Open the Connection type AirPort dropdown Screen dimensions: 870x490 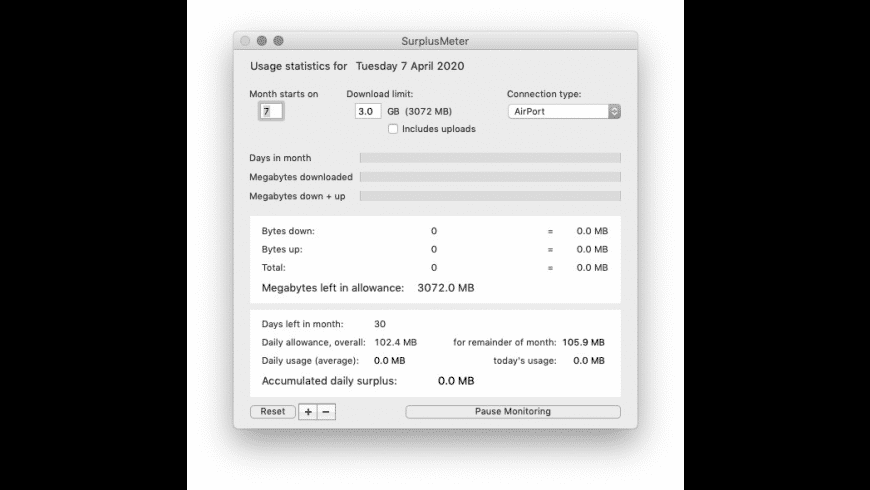pyautogui.click(x=564, y=112)
